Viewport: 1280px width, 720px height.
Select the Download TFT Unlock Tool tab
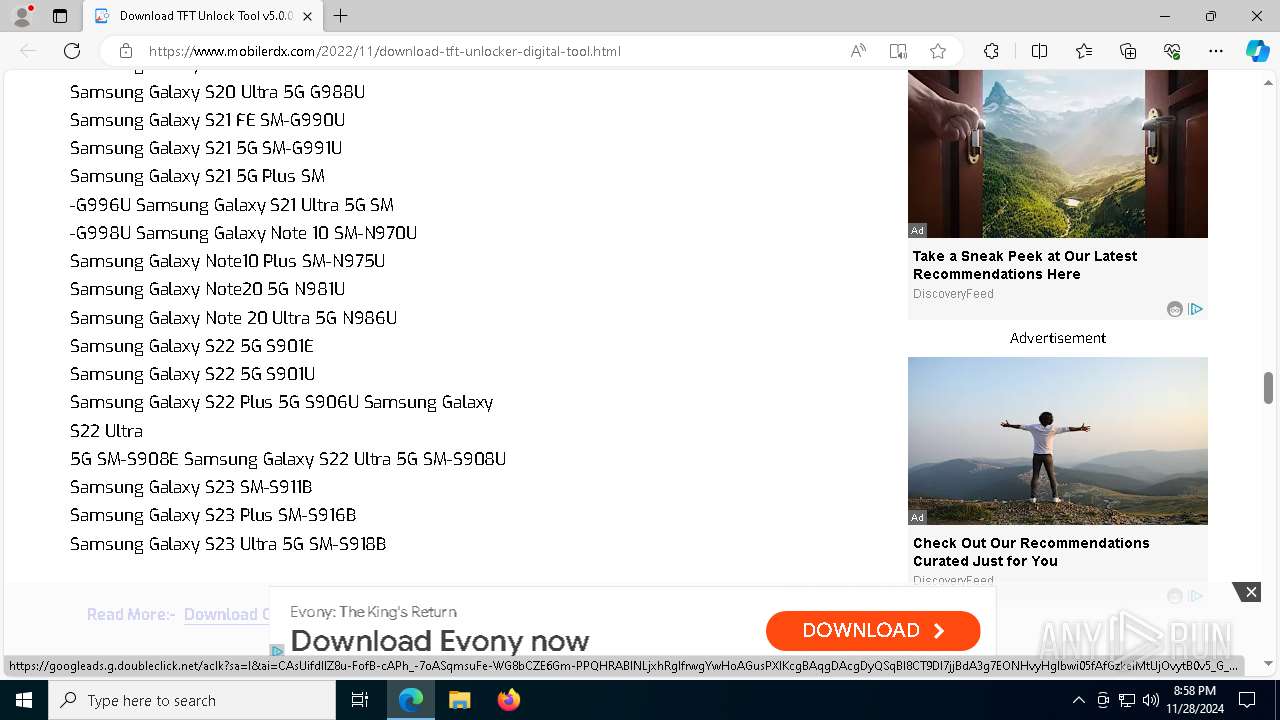pyautogui.click(x=202, y=16)
